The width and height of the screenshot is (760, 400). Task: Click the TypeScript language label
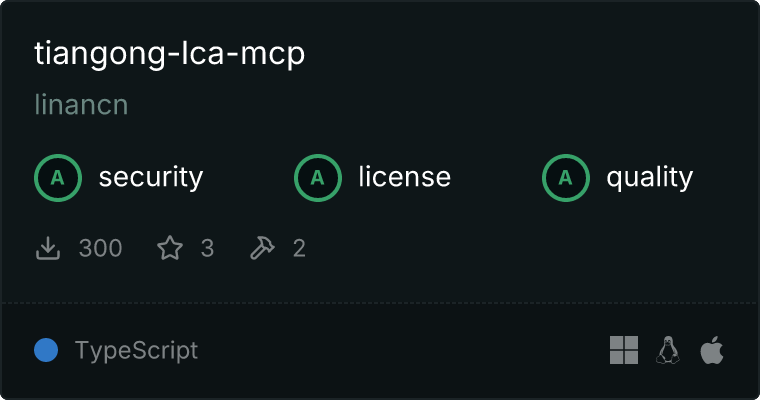tap(136, 351)
